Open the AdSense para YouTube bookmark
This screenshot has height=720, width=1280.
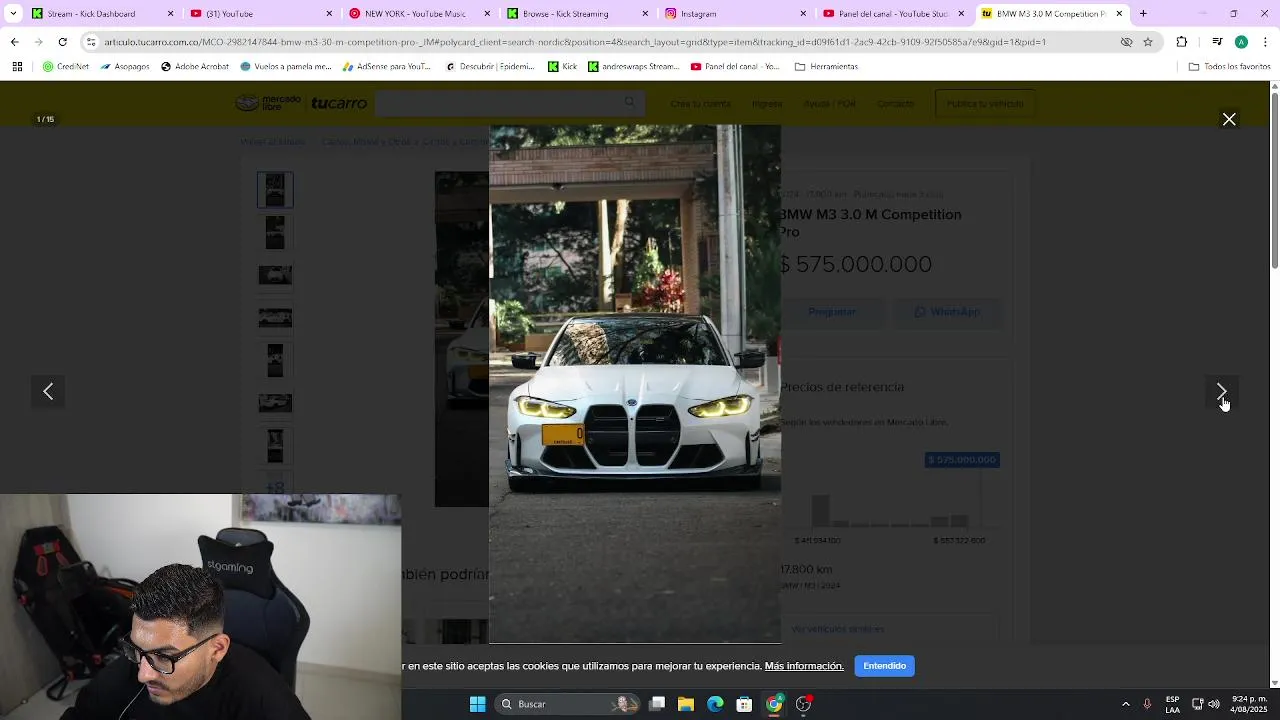coord(386,66)
